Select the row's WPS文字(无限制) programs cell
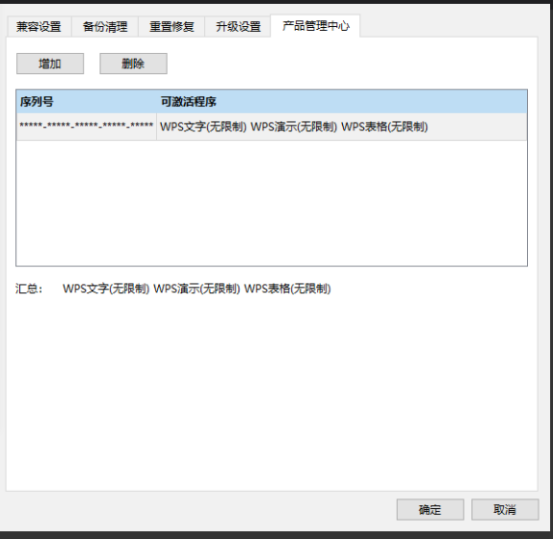554x539 pixels. pyautogui.click(x=342, y=126)
